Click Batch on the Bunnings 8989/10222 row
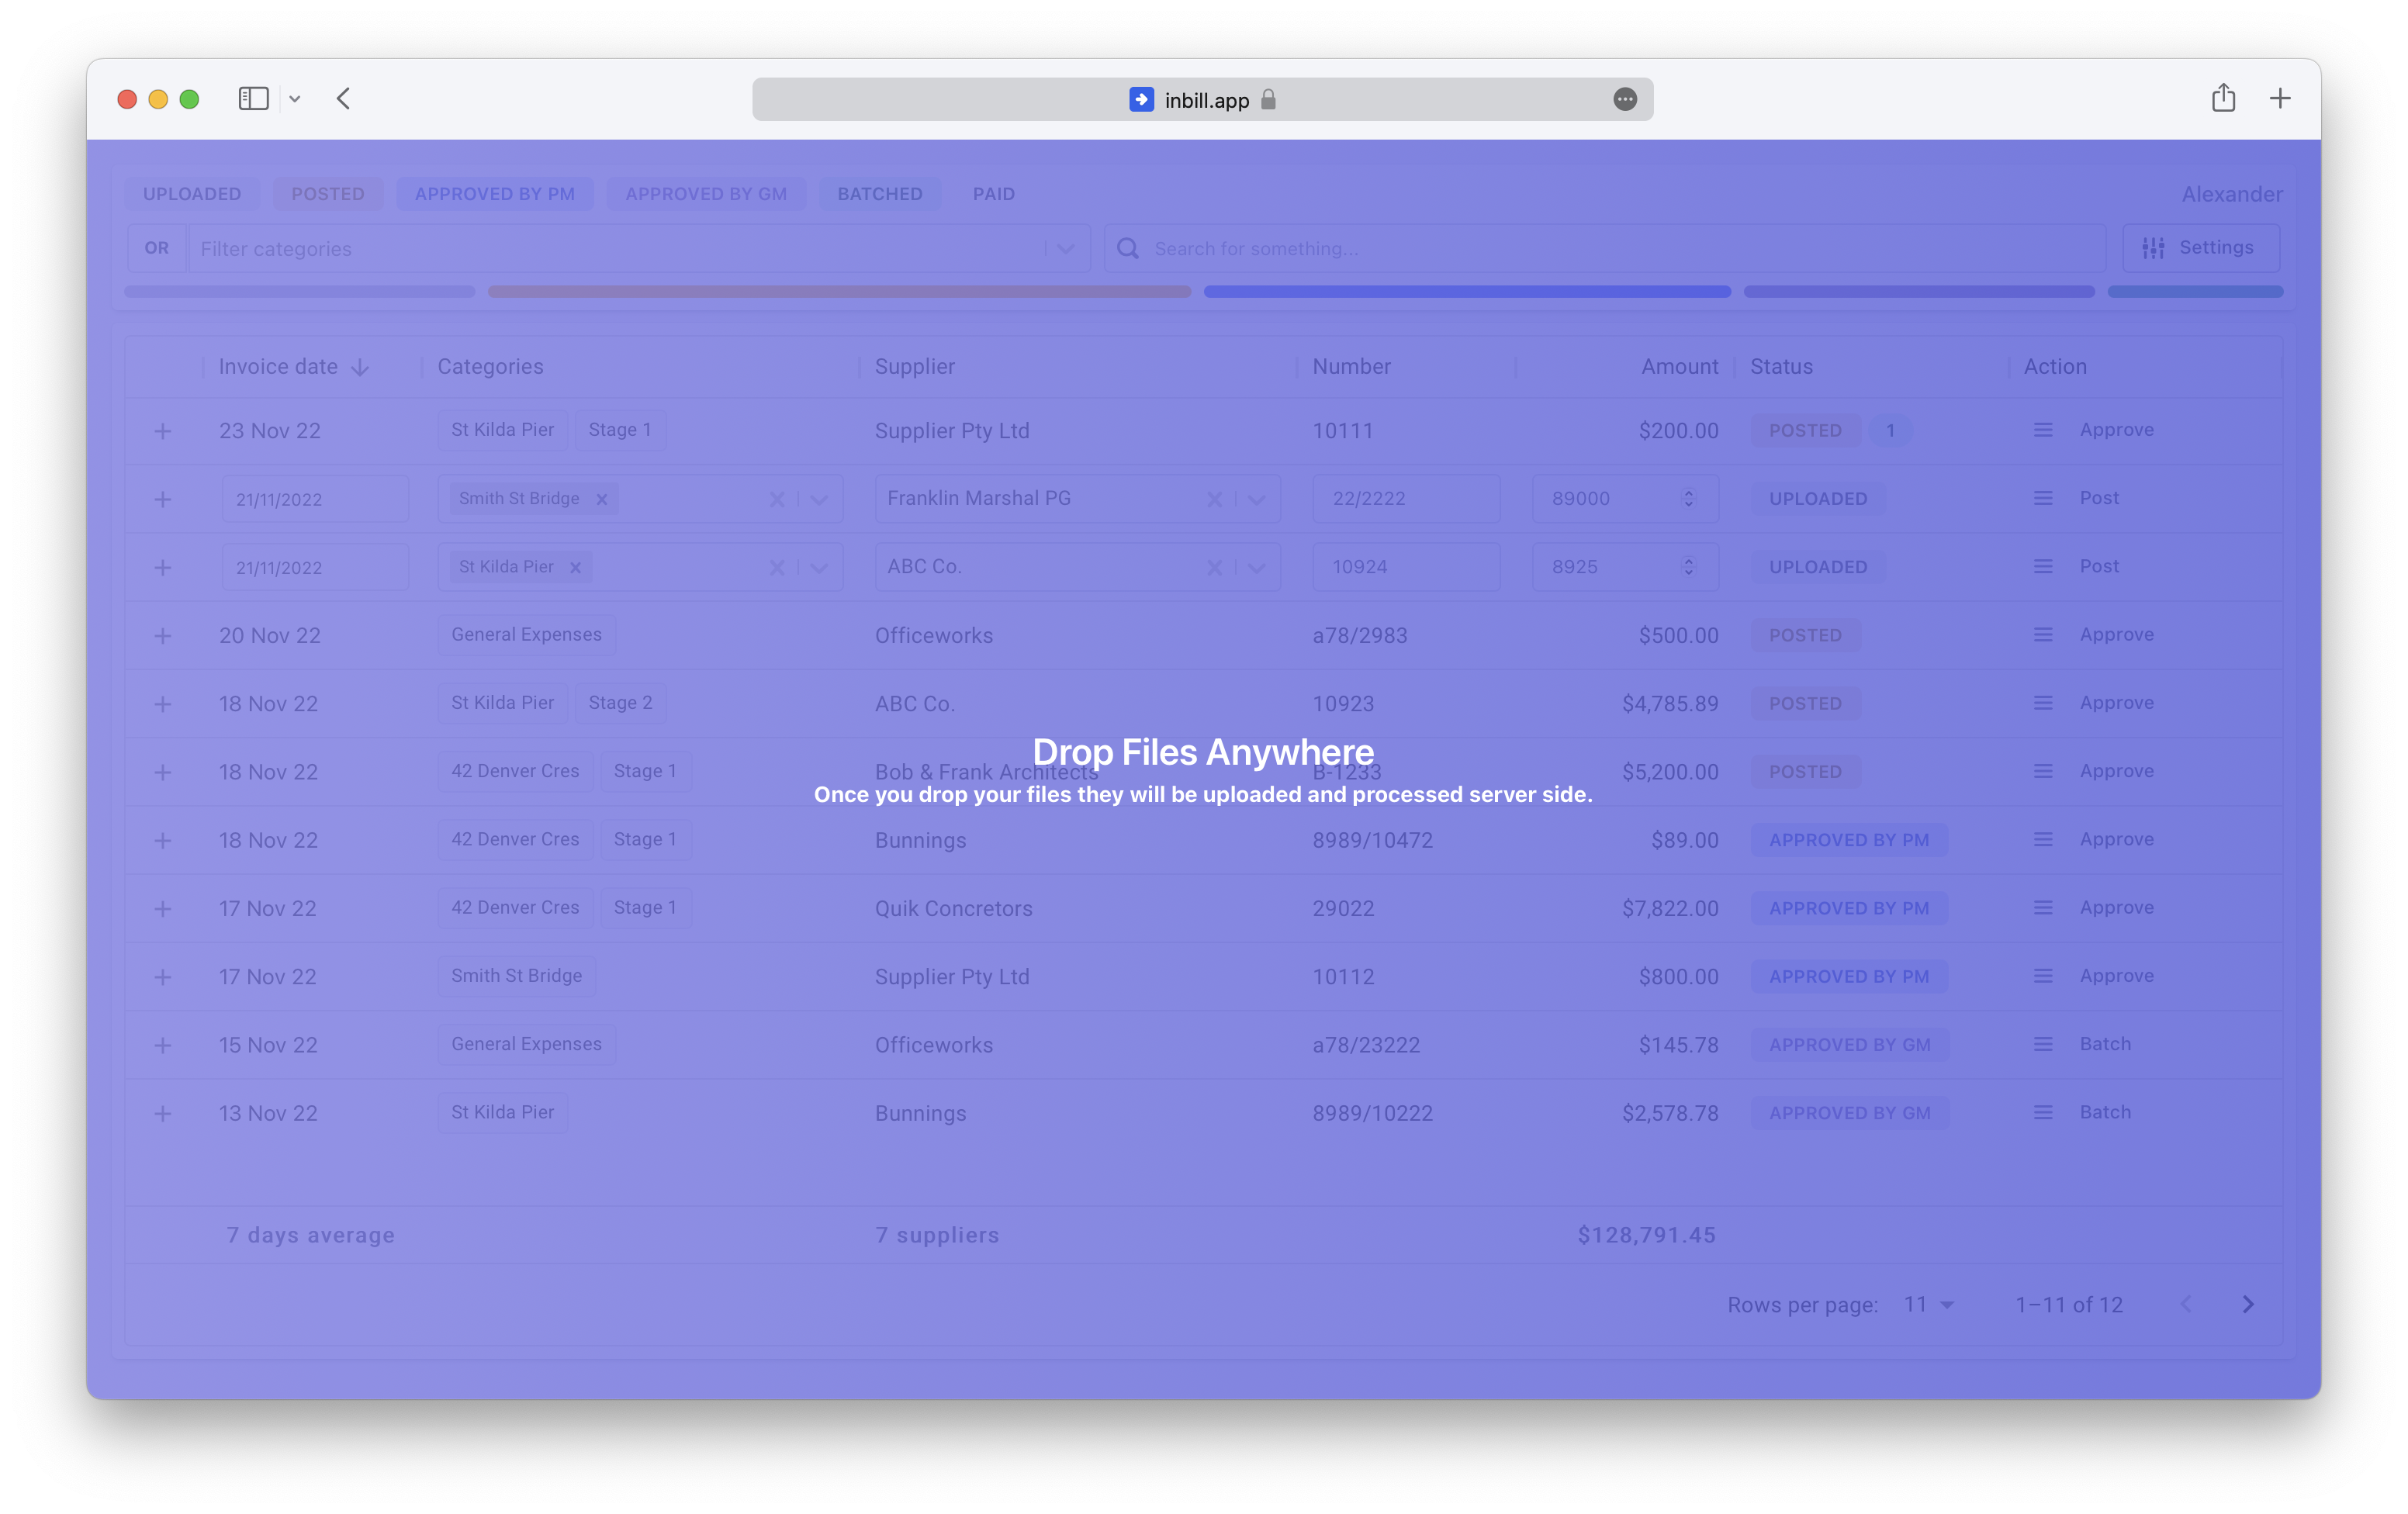 coord(2105,1112)
